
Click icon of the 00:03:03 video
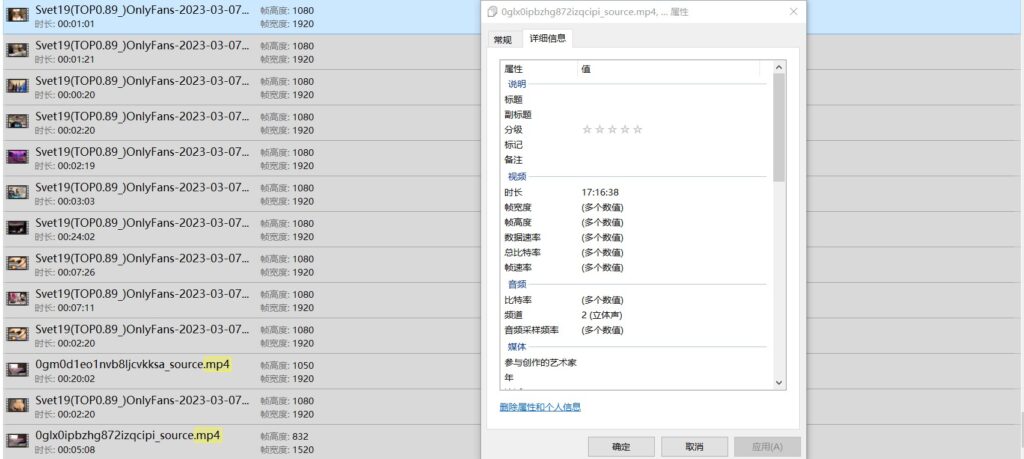click(17, 192)
